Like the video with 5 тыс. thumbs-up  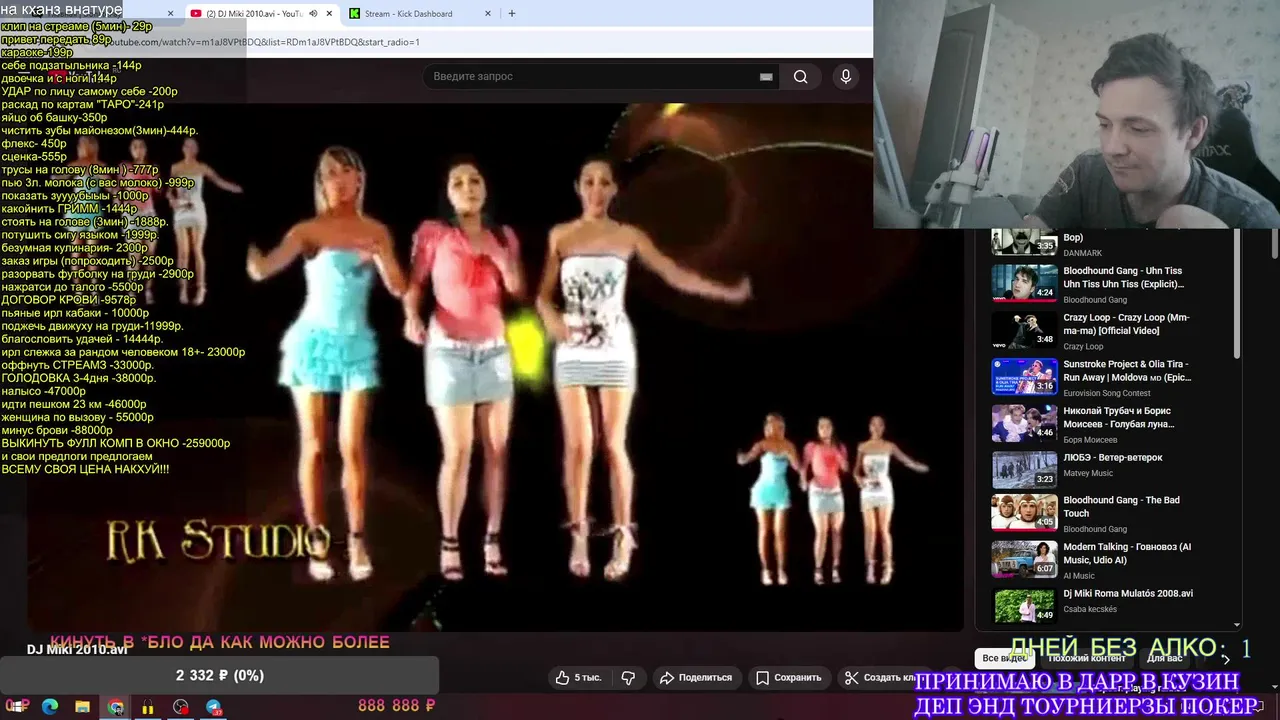click(579, 677)
